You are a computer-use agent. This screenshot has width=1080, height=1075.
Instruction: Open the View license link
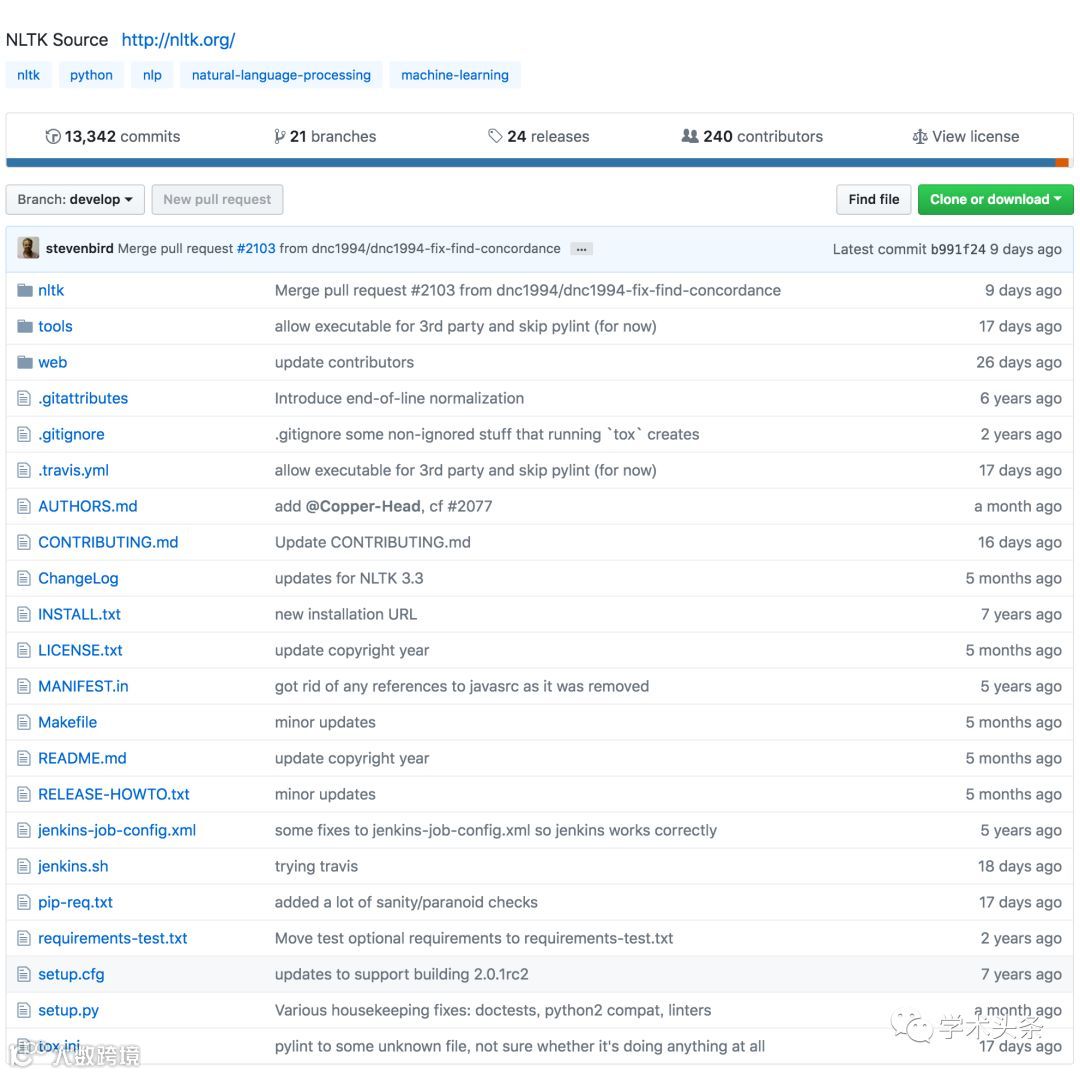[x=966, y=136]
